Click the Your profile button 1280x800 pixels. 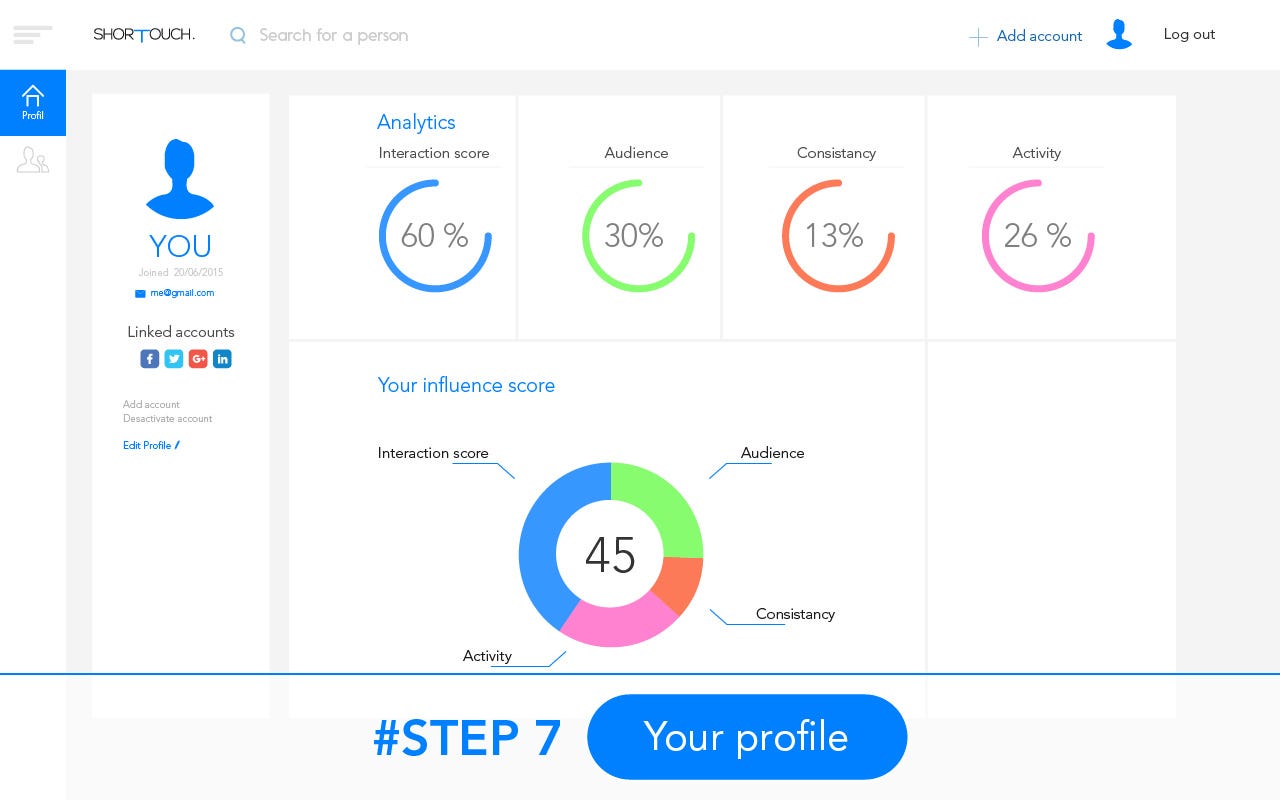click(747, 737)
